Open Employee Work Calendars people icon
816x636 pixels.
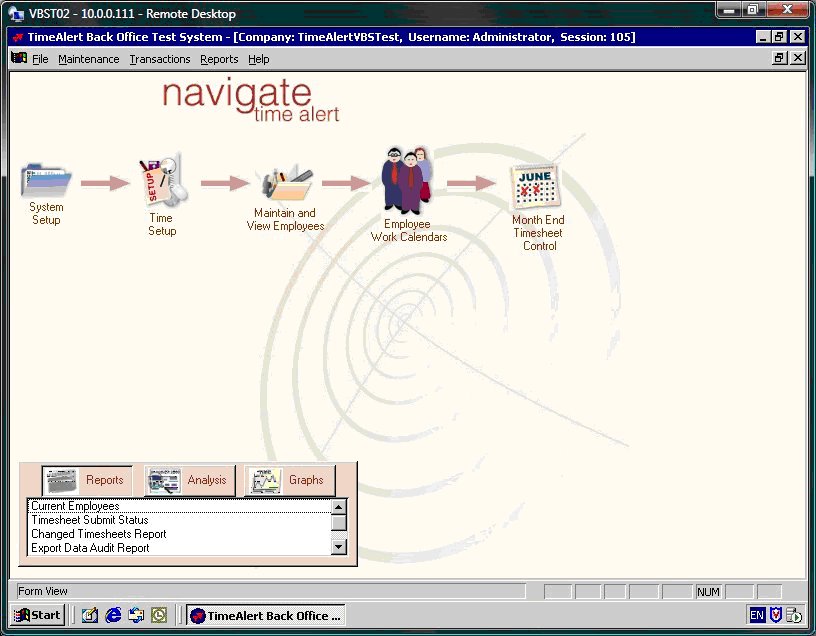[407, 180]
